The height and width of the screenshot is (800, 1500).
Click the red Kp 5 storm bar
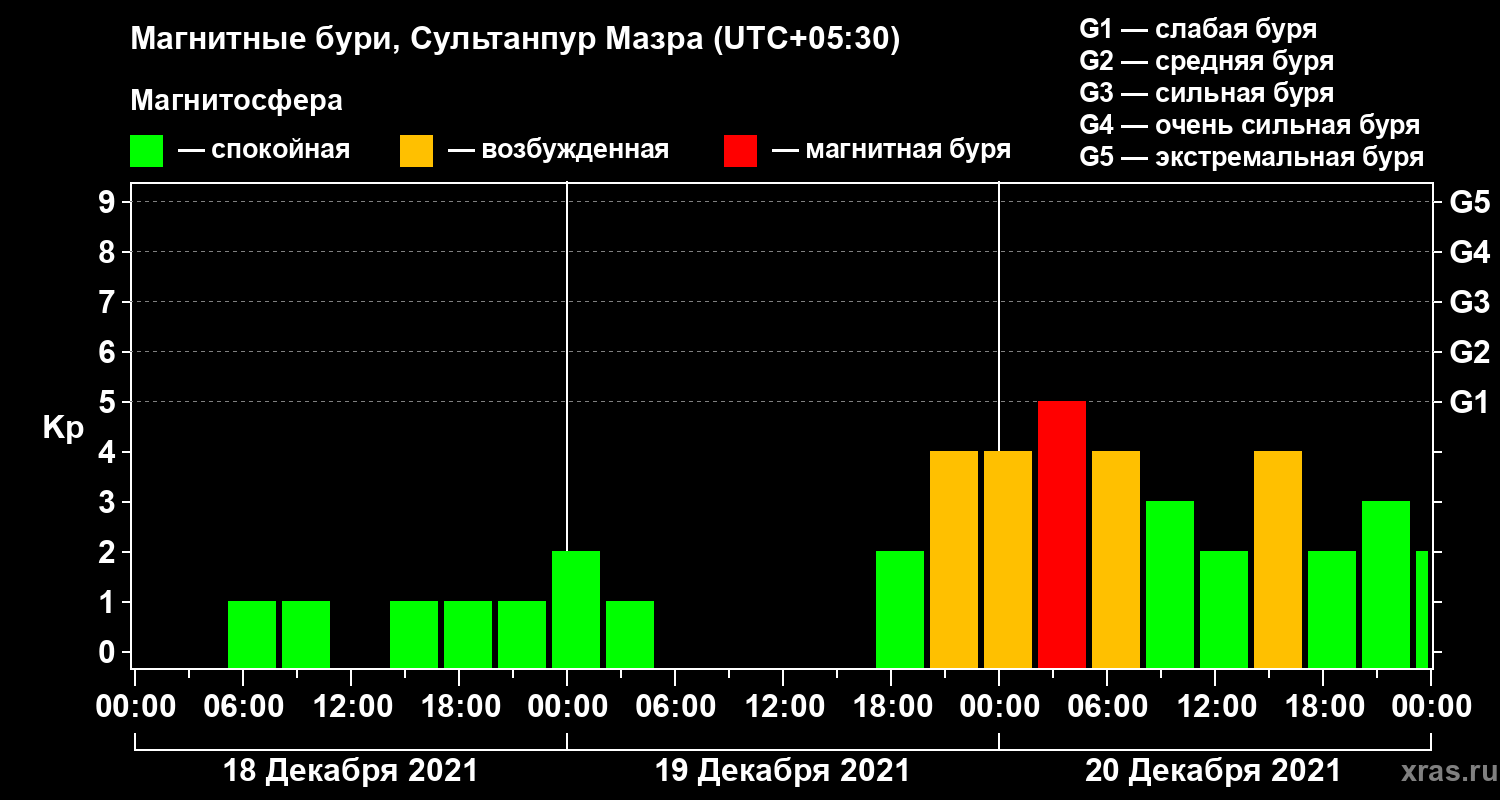point(1062,534)
